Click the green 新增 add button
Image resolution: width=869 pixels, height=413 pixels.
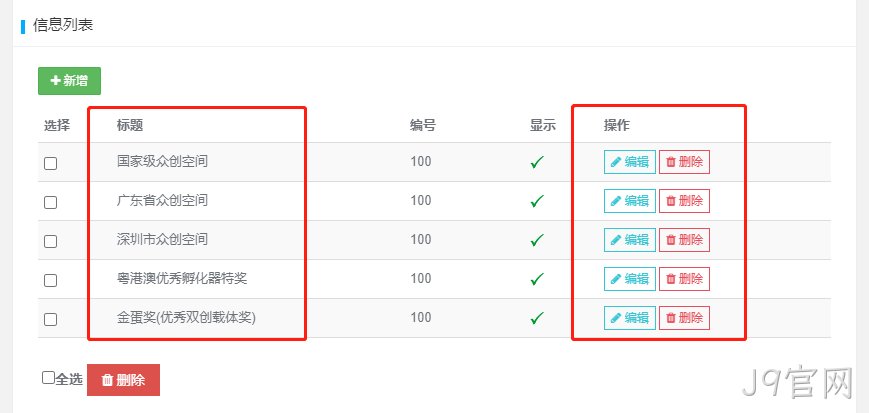click(x=69, y=81)
